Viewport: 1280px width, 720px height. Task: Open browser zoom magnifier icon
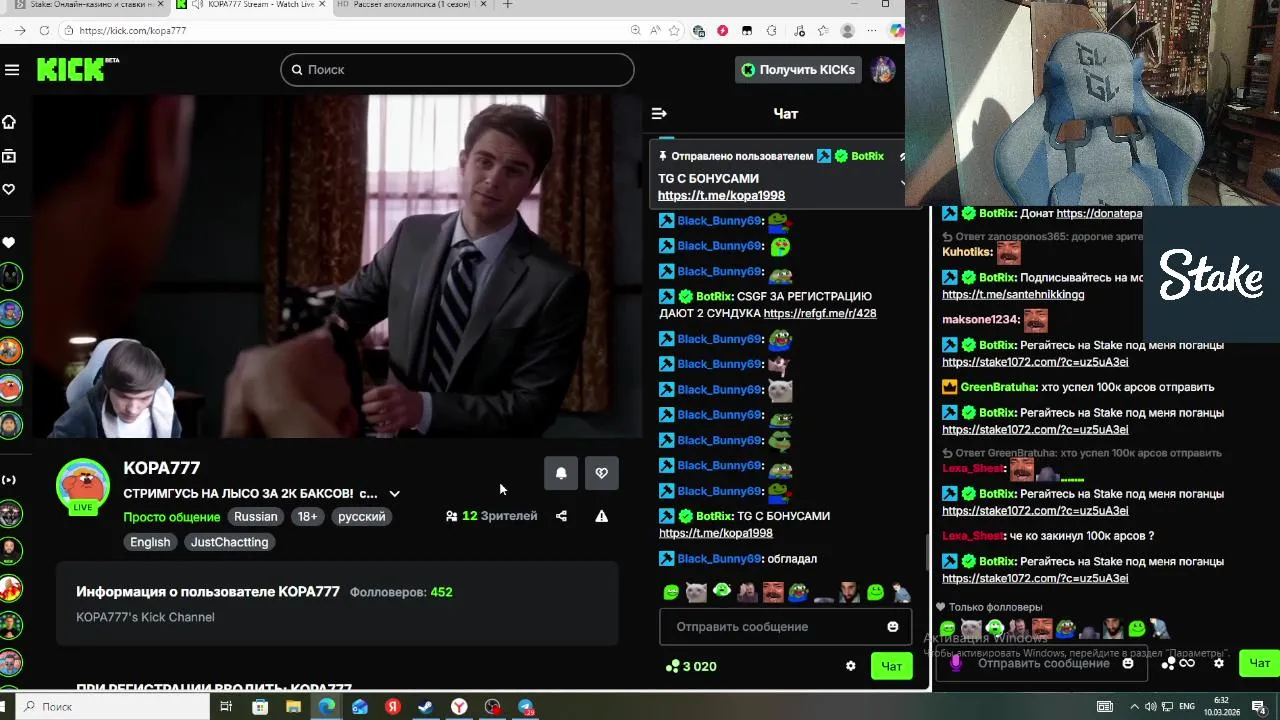pos(636,30)
